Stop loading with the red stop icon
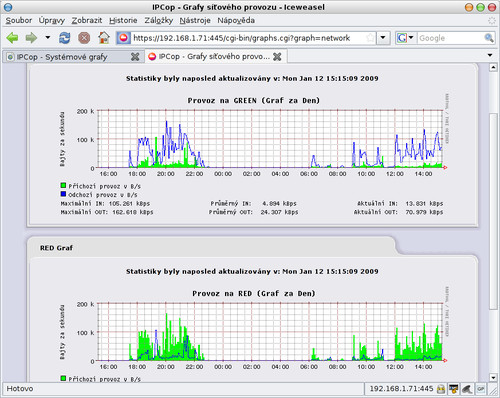The height and width of the screenshot is (398, 500). coord(84,38)
